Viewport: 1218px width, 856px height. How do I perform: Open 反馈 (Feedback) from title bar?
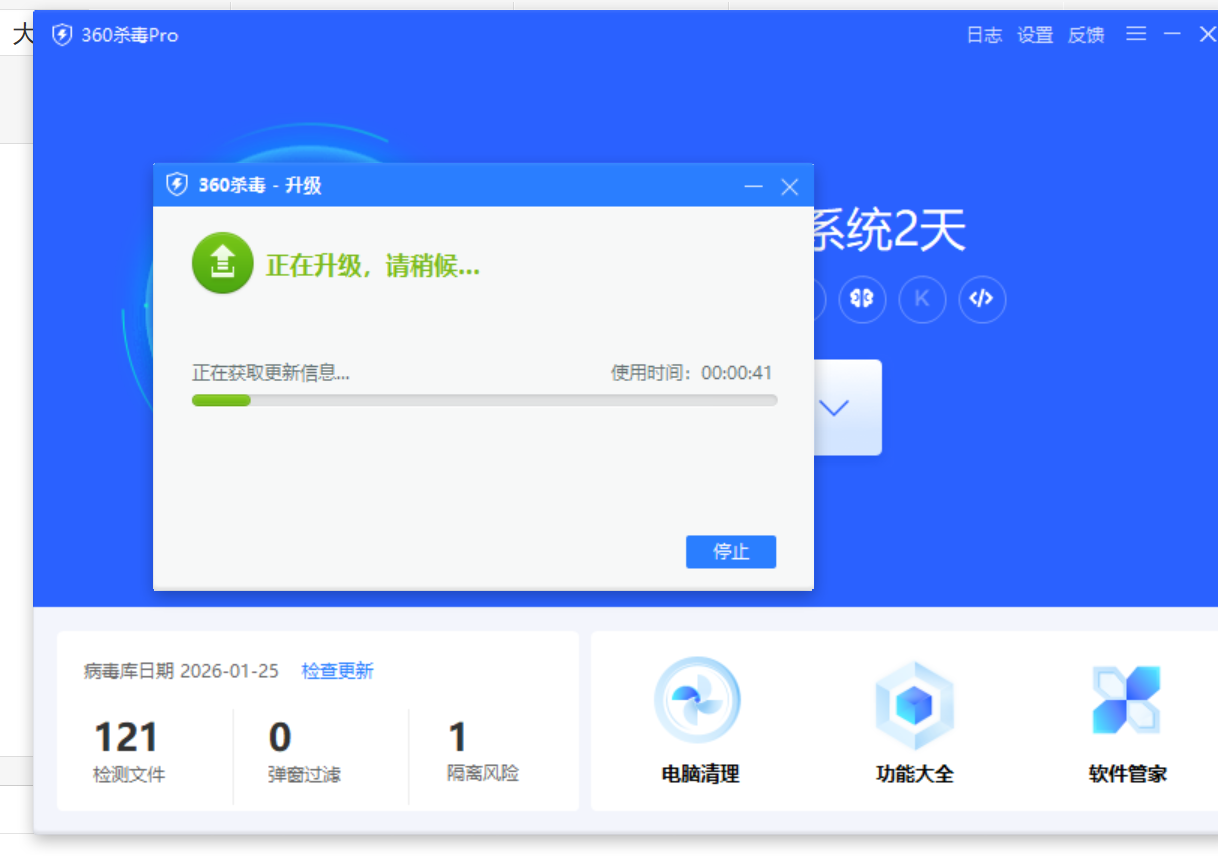click(x=1086, y=34)
